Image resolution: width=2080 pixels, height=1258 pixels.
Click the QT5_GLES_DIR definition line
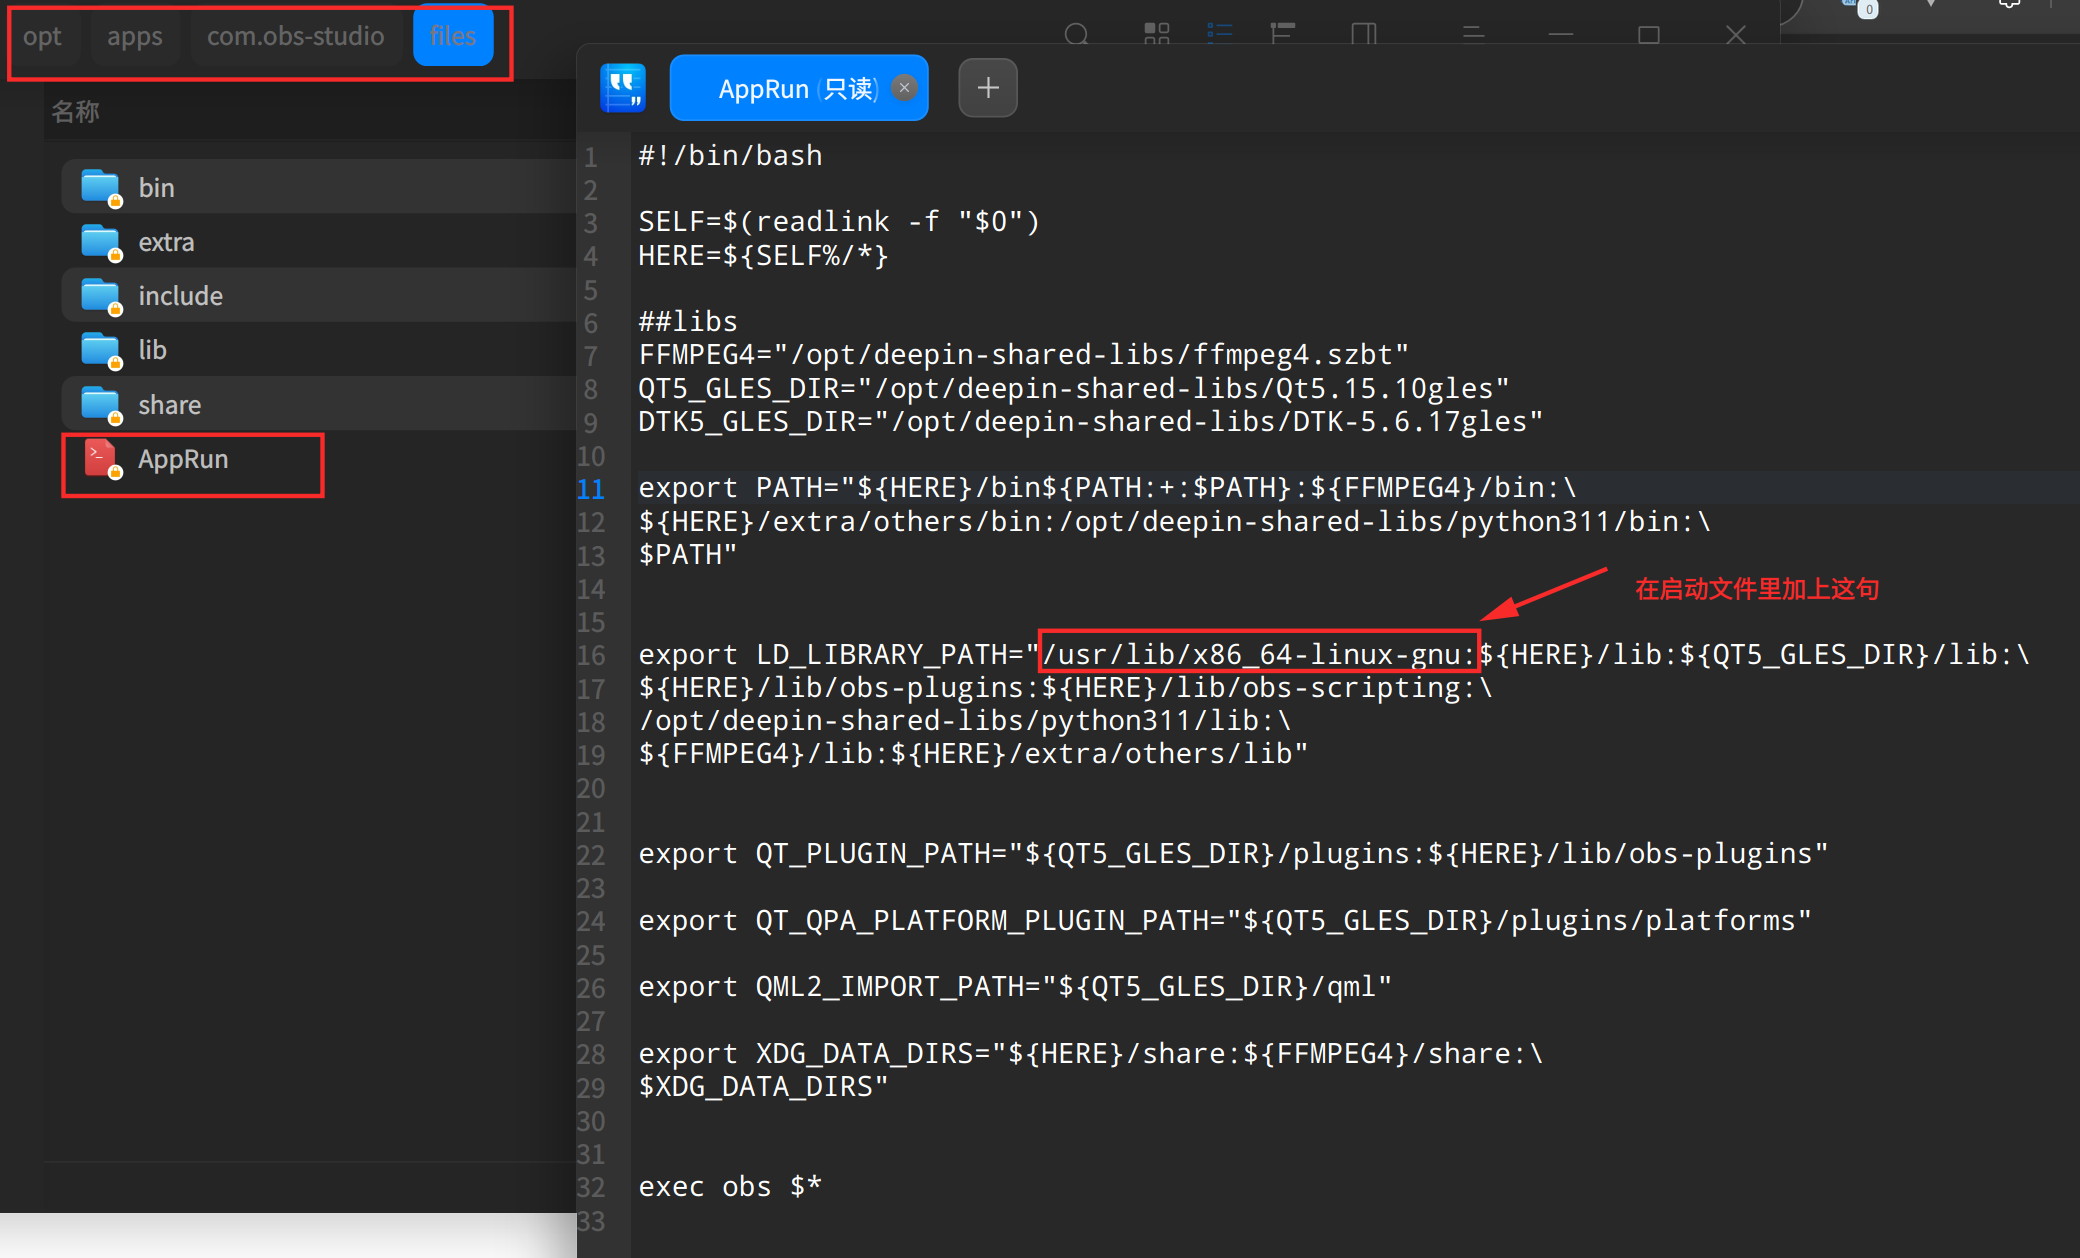point(1073,389)
